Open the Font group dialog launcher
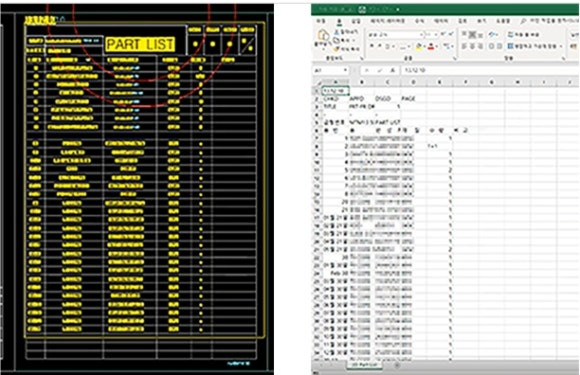Viewport: 580px width, 375px height. coord(455,58)
